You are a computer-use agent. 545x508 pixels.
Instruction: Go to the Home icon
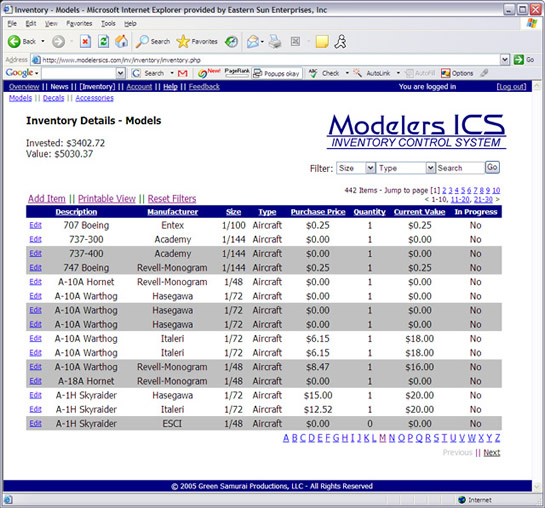pos(122,42)
